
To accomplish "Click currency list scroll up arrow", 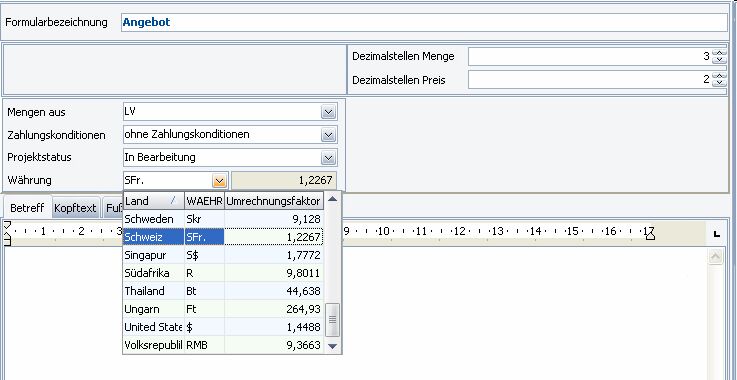I will [332, 199].
